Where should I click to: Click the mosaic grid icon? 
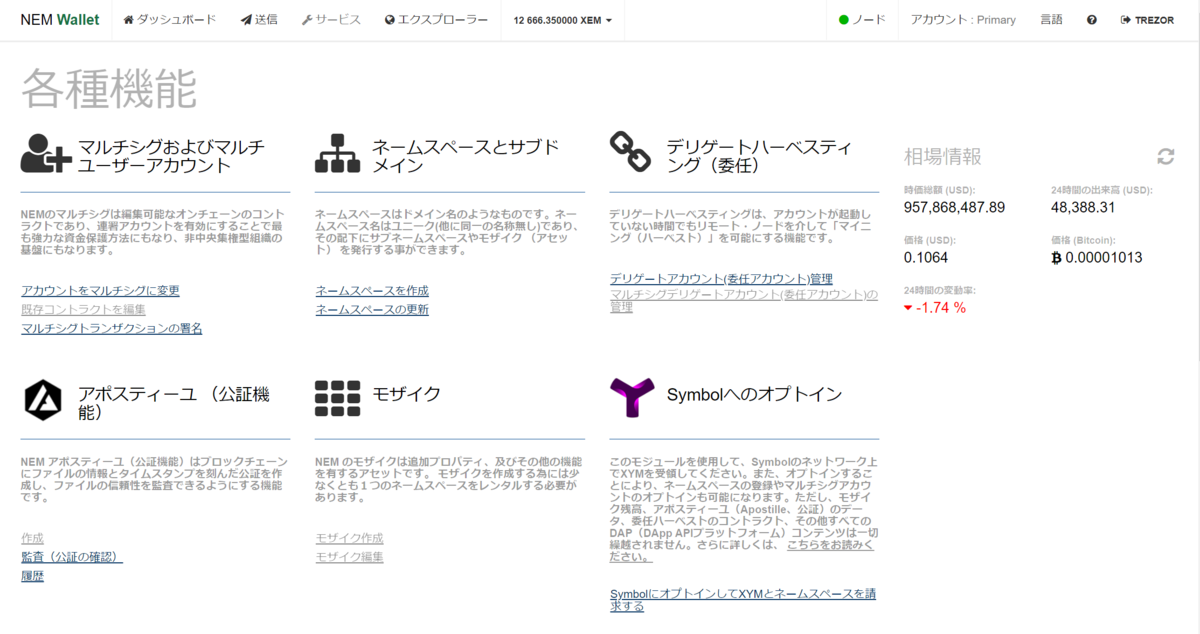point(337,398)
